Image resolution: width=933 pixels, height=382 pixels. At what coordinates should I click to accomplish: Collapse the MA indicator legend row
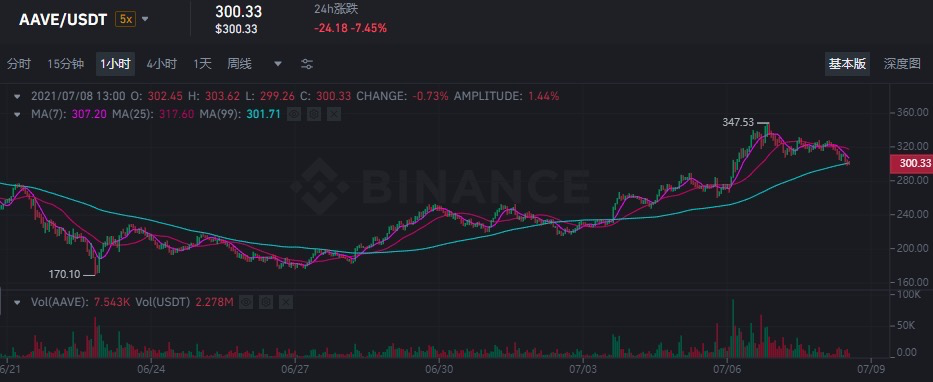click(17, 114)
